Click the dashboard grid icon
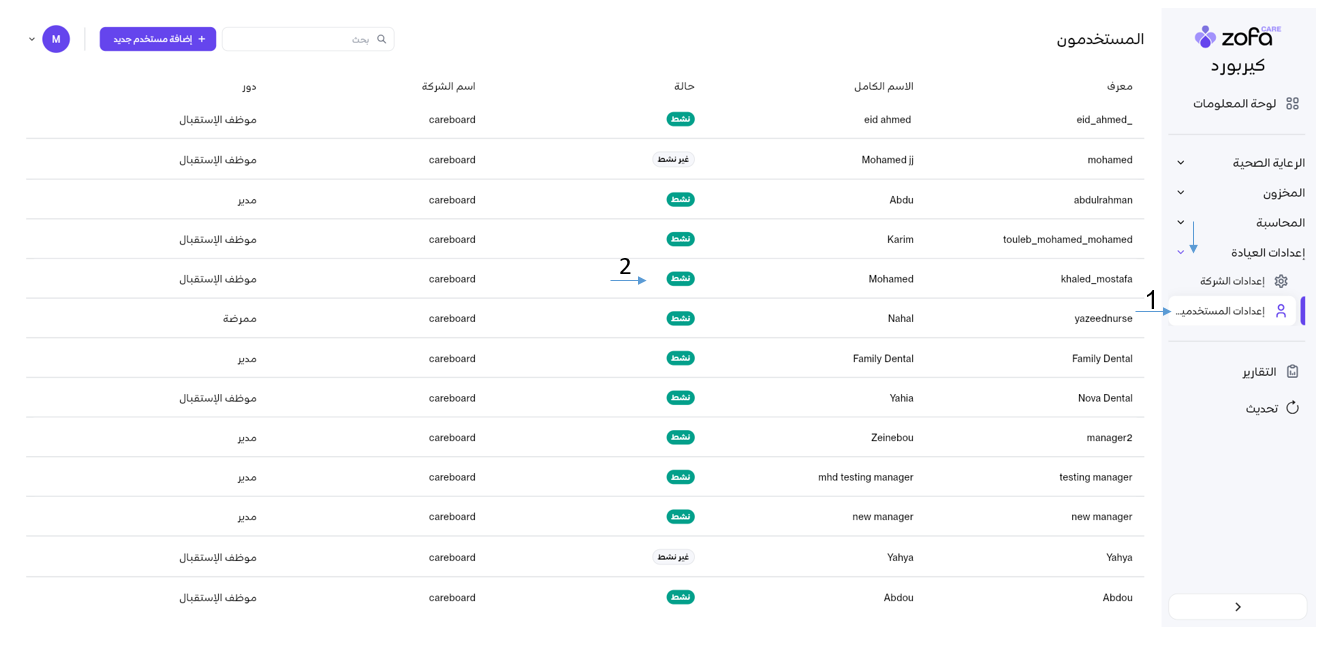Image resolution: width=1318 pixels, height=670 pixels. 1292,103
